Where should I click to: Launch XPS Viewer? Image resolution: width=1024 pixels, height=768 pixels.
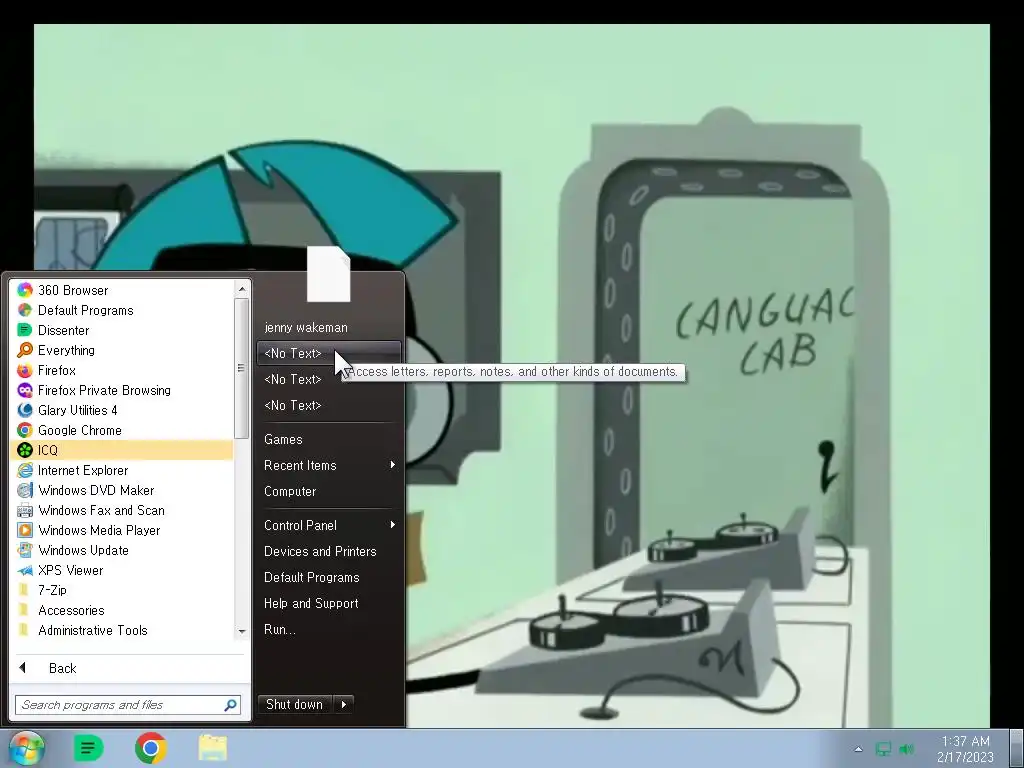(x=122, y=570)
